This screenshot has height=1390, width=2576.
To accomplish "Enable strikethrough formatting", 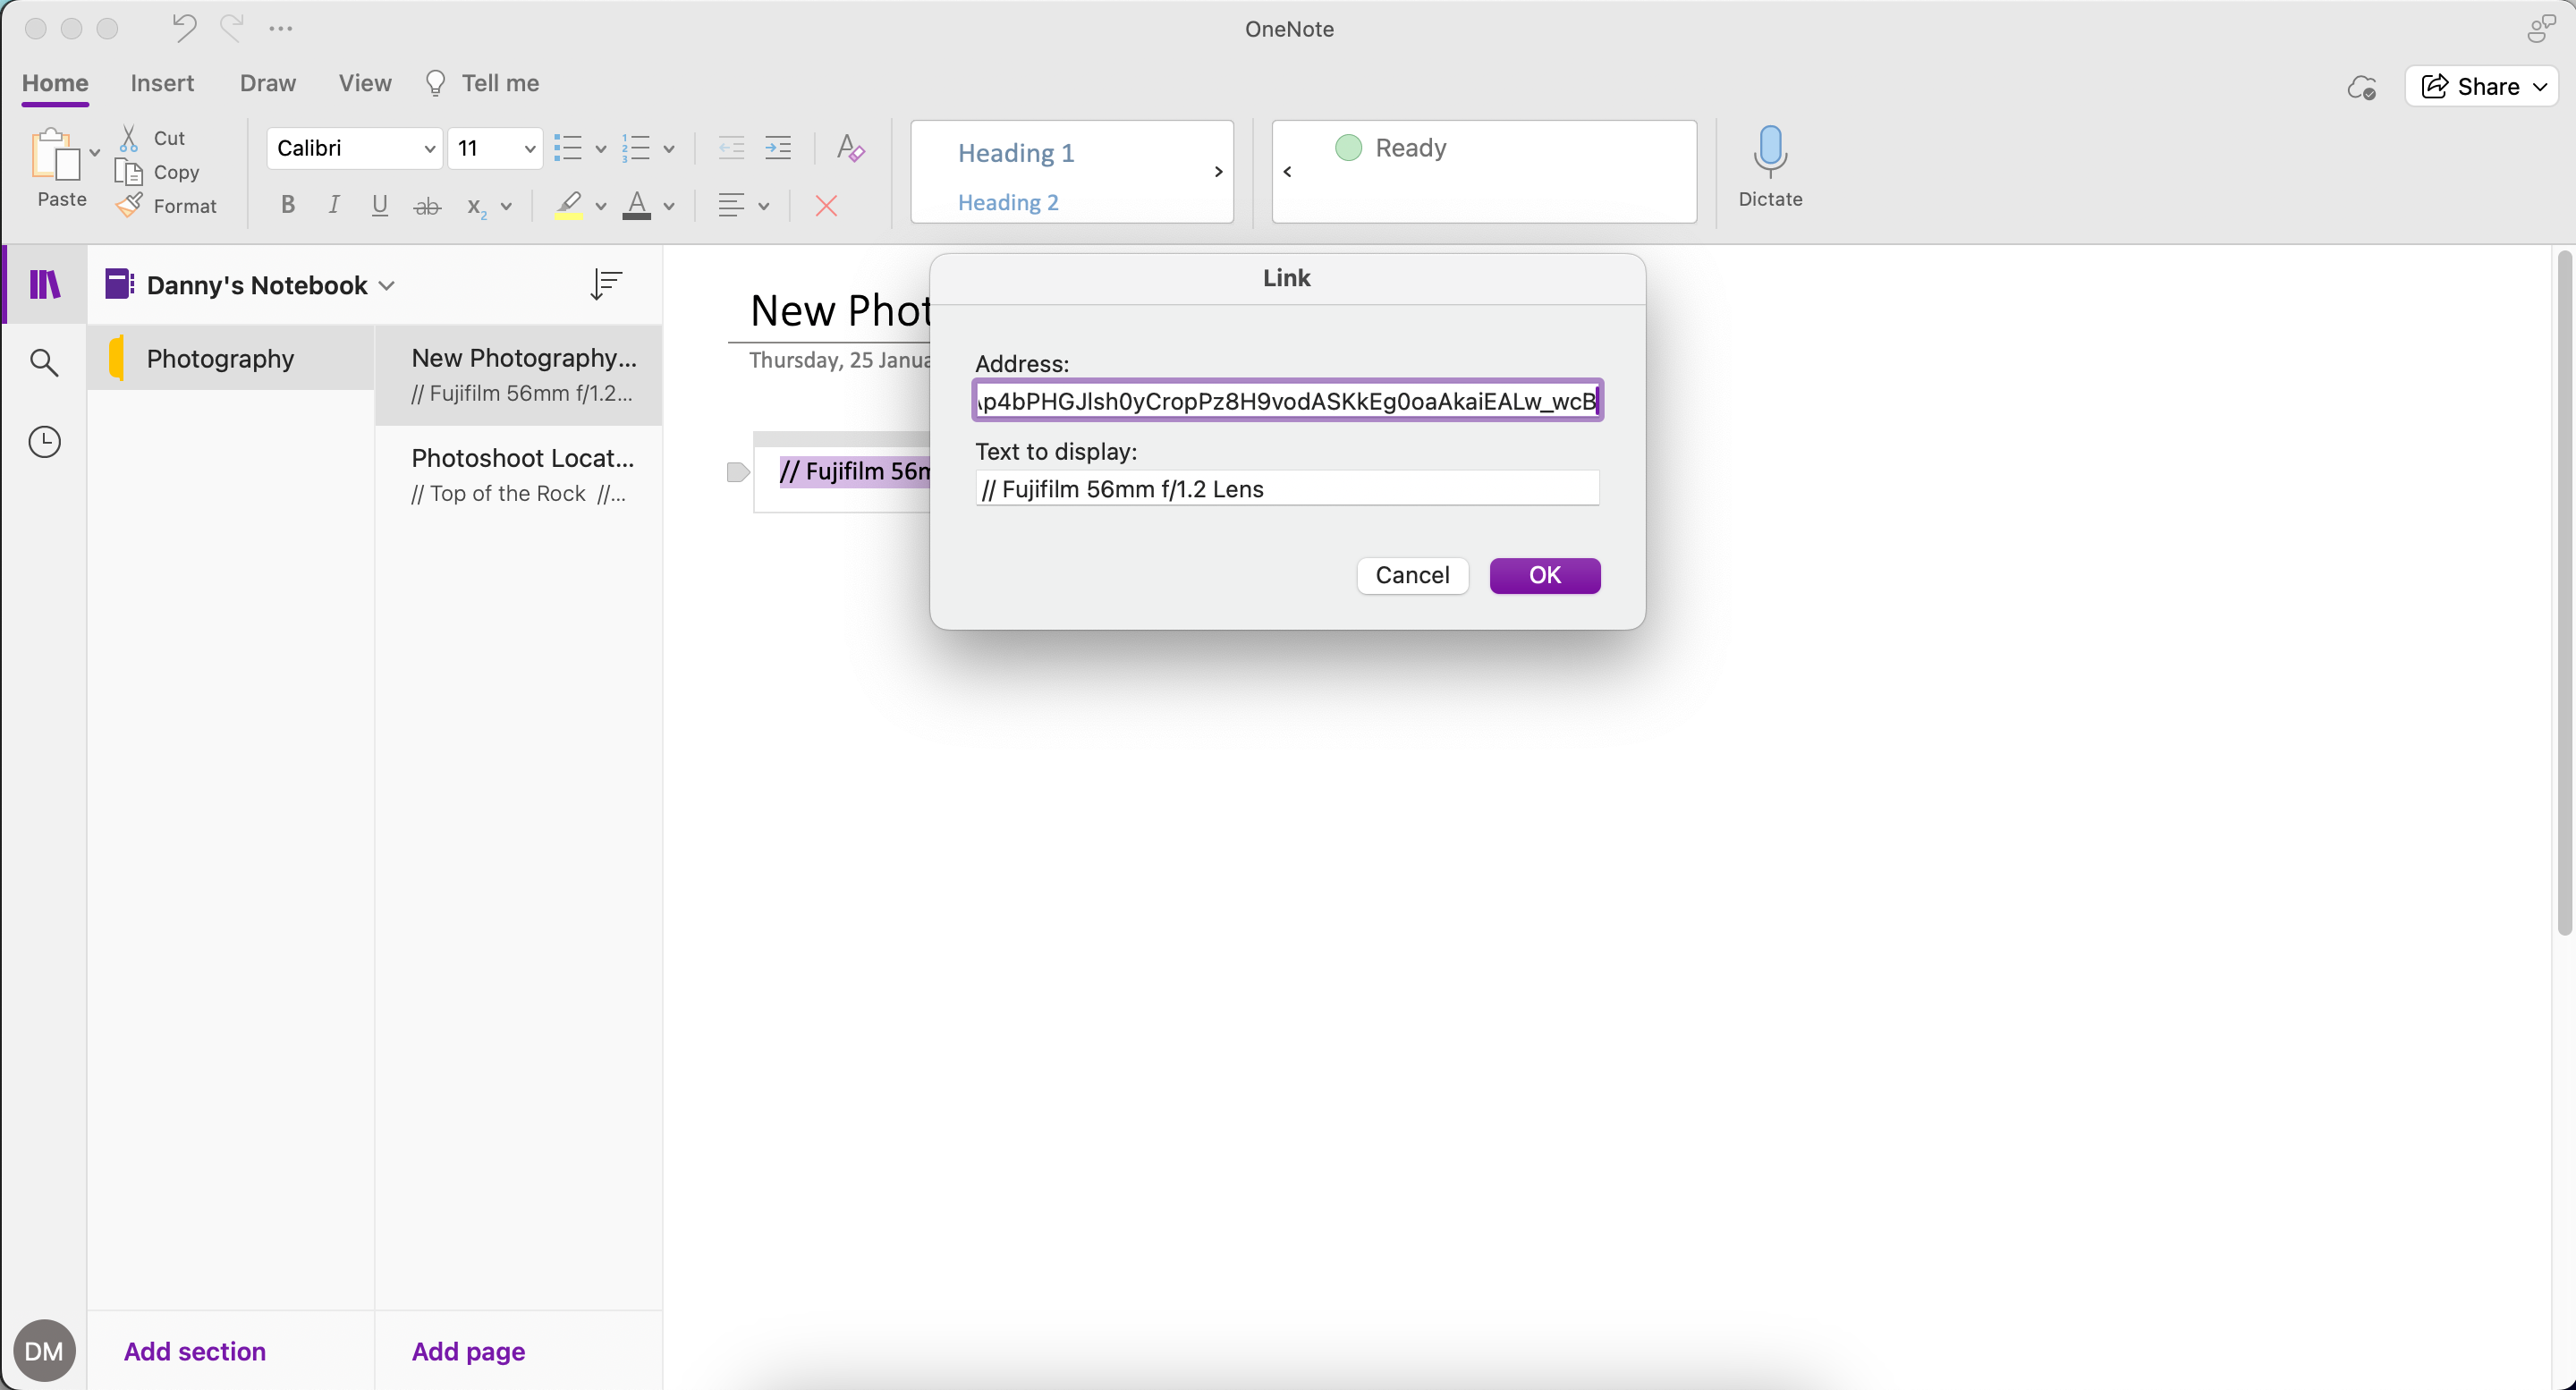I will click(x=427, y=206).
